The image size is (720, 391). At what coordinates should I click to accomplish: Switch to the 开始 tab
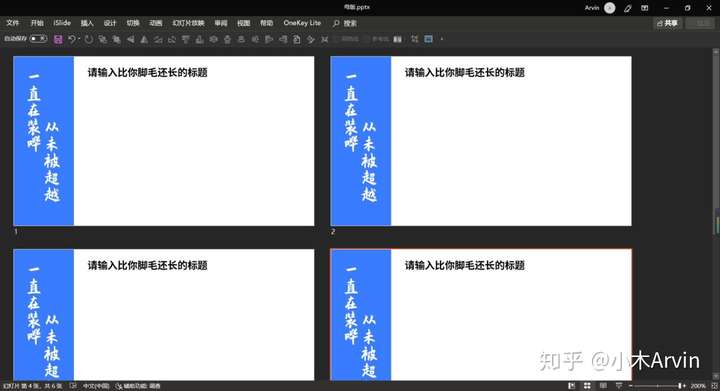[37, 23]
